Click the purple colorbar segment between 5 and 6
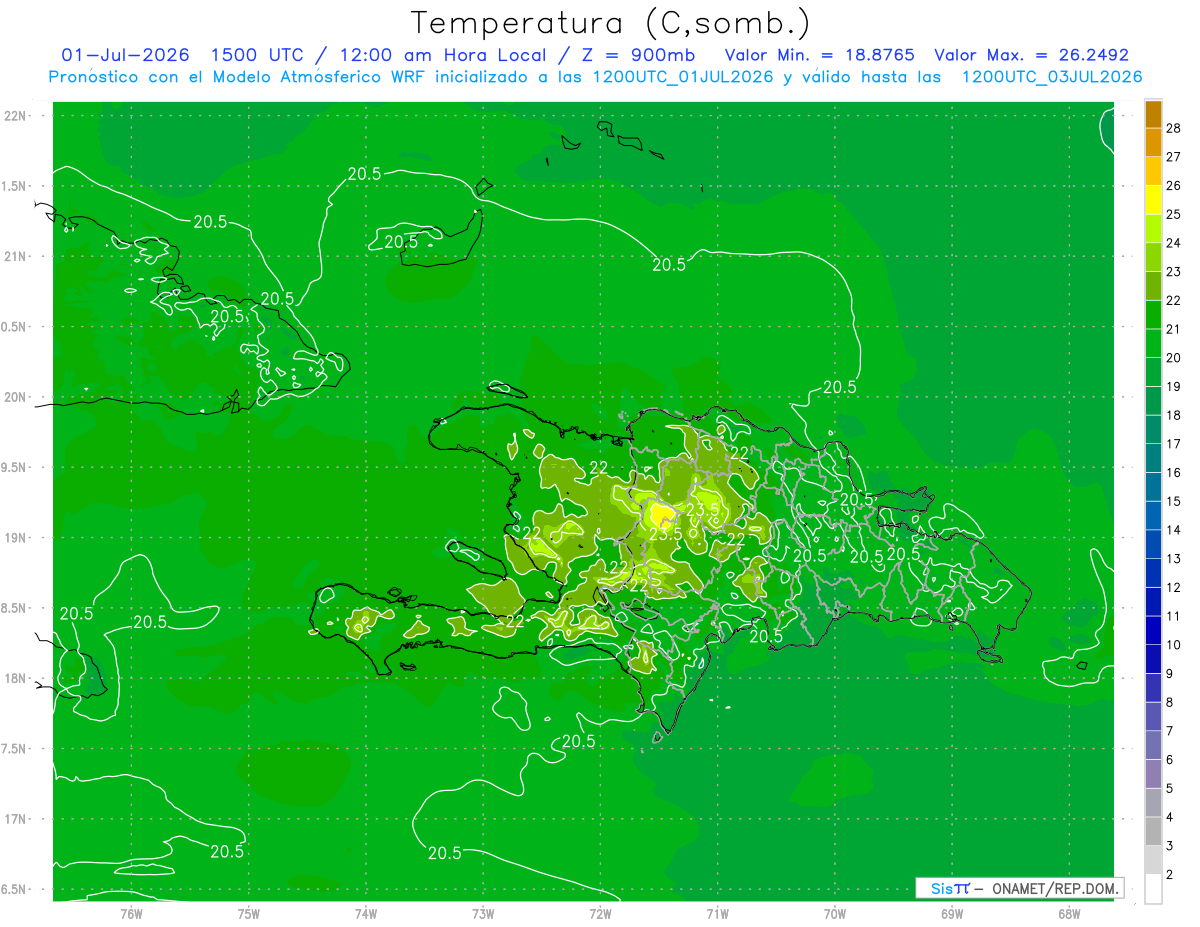 click(x=1153, y=774)
